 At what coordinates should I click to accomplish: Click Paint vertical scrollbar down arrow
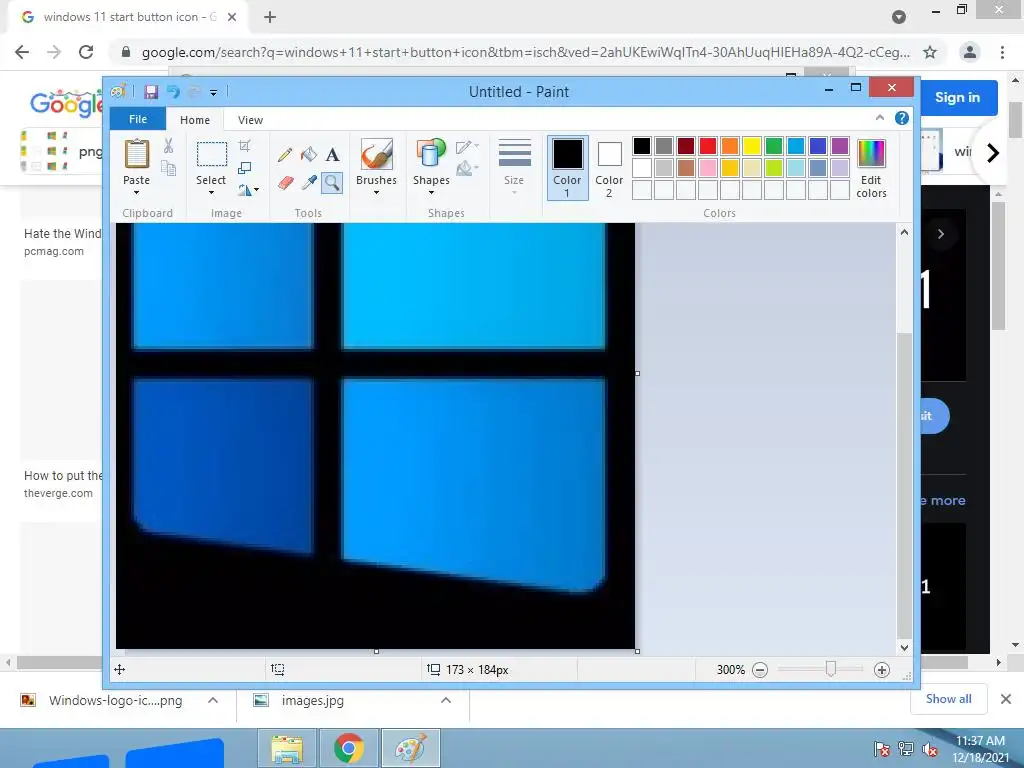[904, 648]
